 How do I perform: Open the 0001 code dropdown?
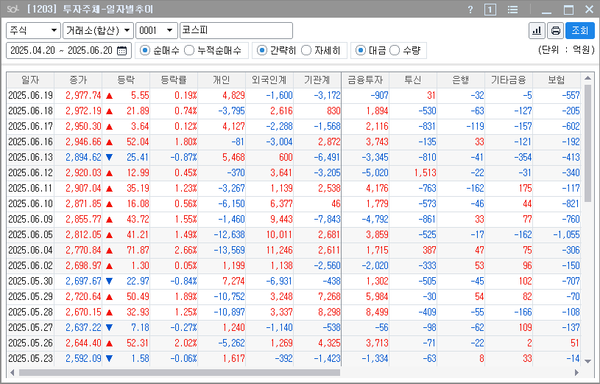157,31
